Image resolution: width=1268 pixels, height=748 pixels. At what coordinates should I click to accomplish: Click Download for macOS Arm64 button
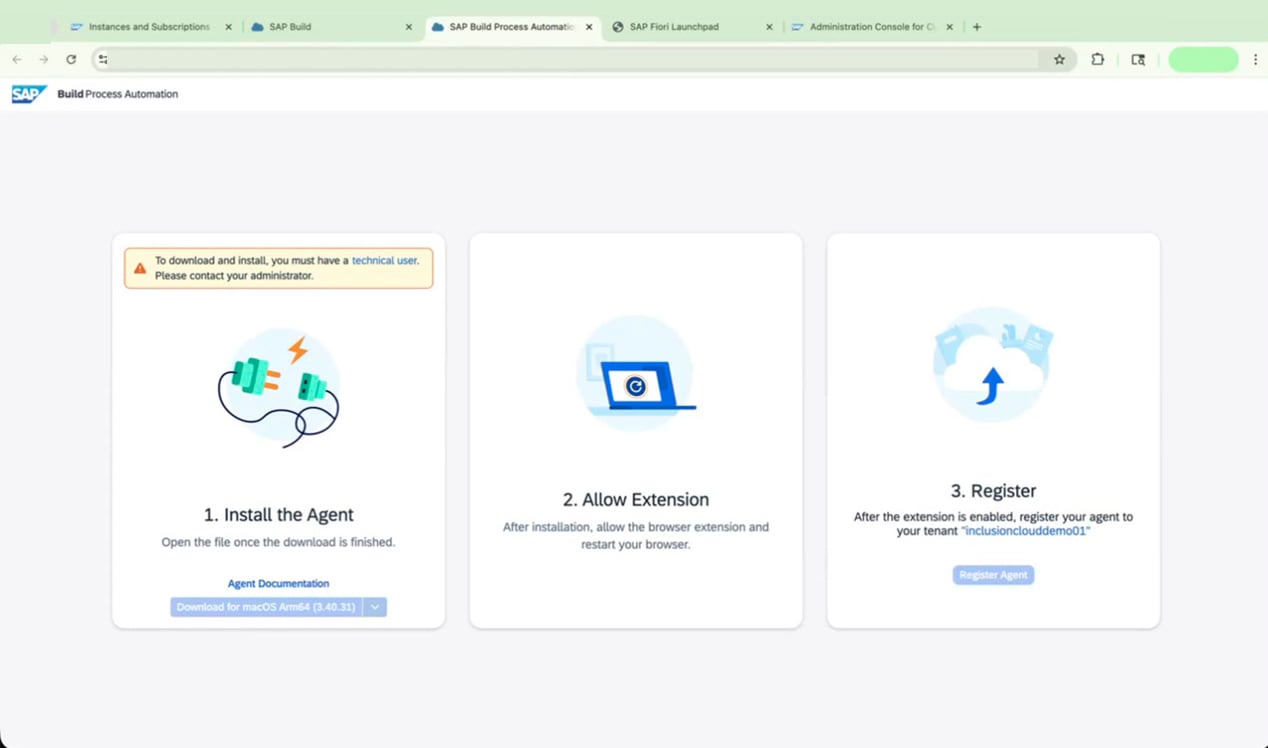pos(266,607)
